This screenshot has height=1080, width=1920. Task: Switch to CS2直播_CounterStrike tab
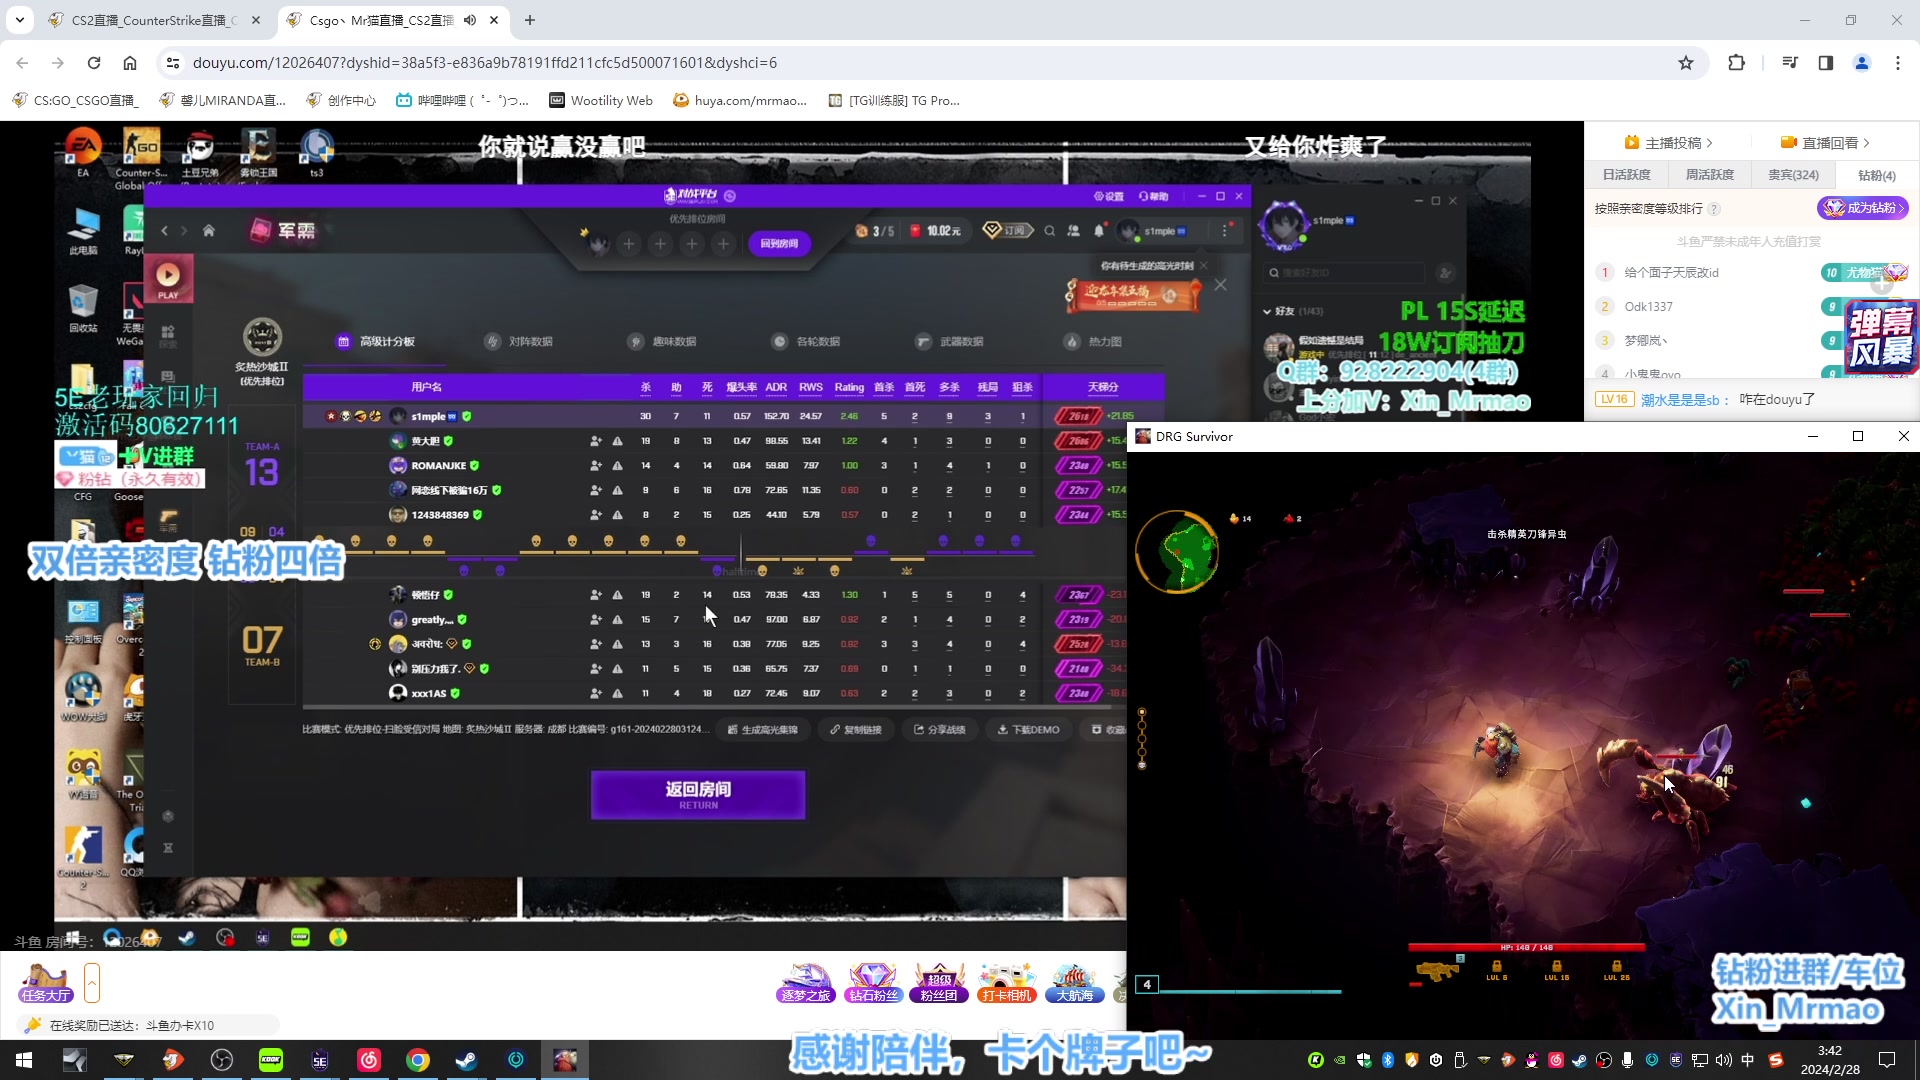(155, 20)
